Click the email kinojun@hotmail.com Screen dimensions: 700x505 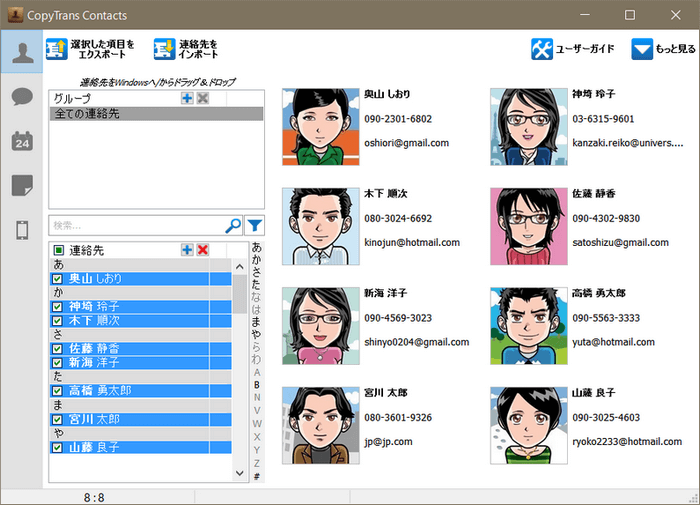pos(412,242)
